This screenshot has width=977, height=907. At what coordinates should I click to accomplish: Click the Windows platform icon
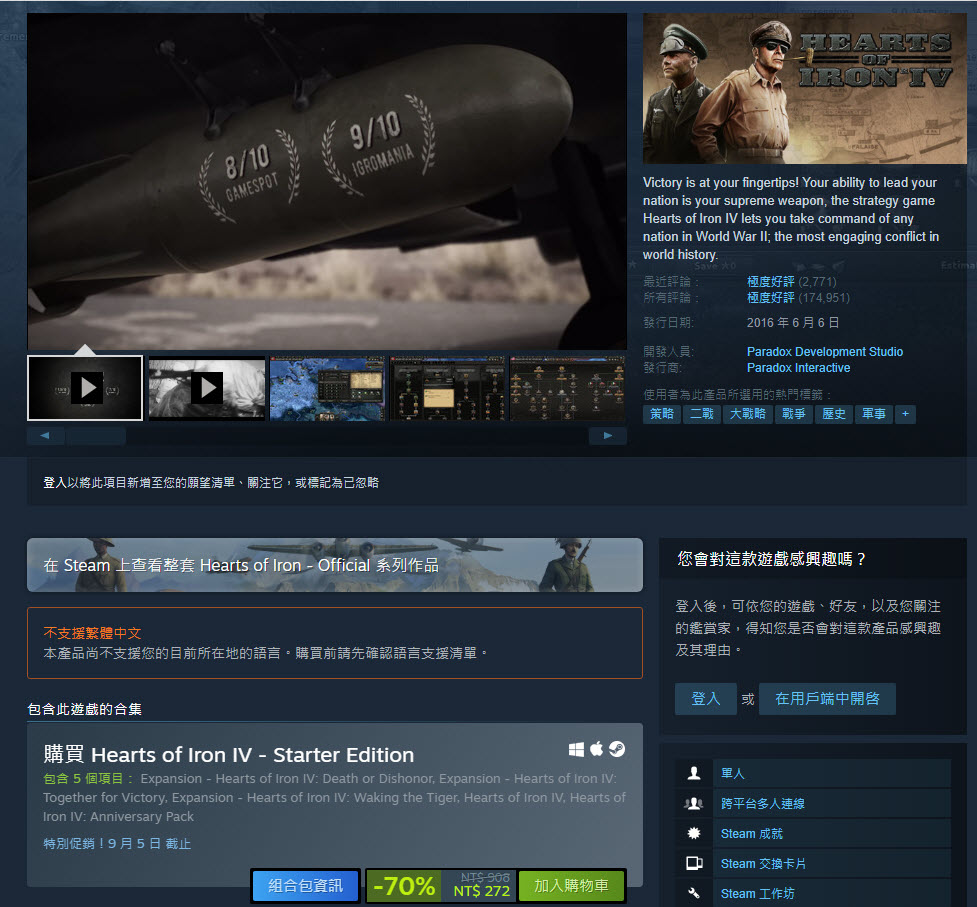point(576,749)
